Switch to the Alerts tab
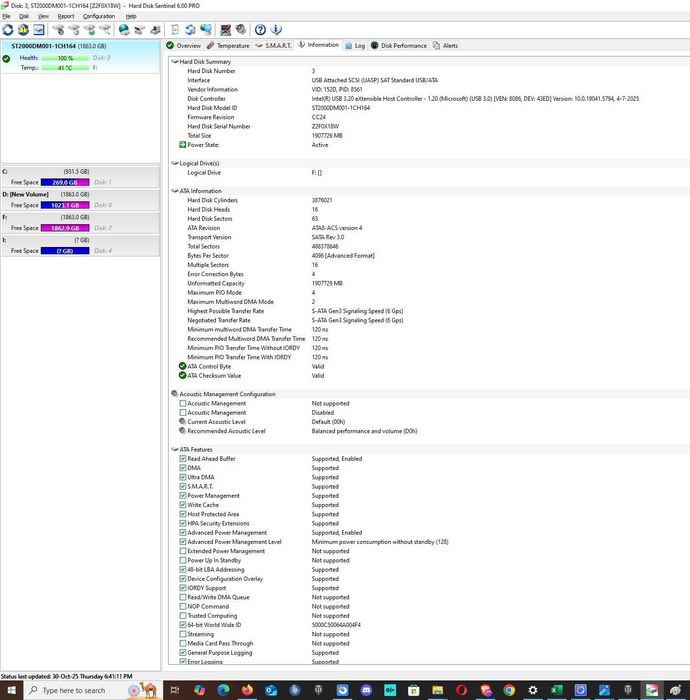The width and height of the screenshot is (690, 700). [x=445, y=46]
